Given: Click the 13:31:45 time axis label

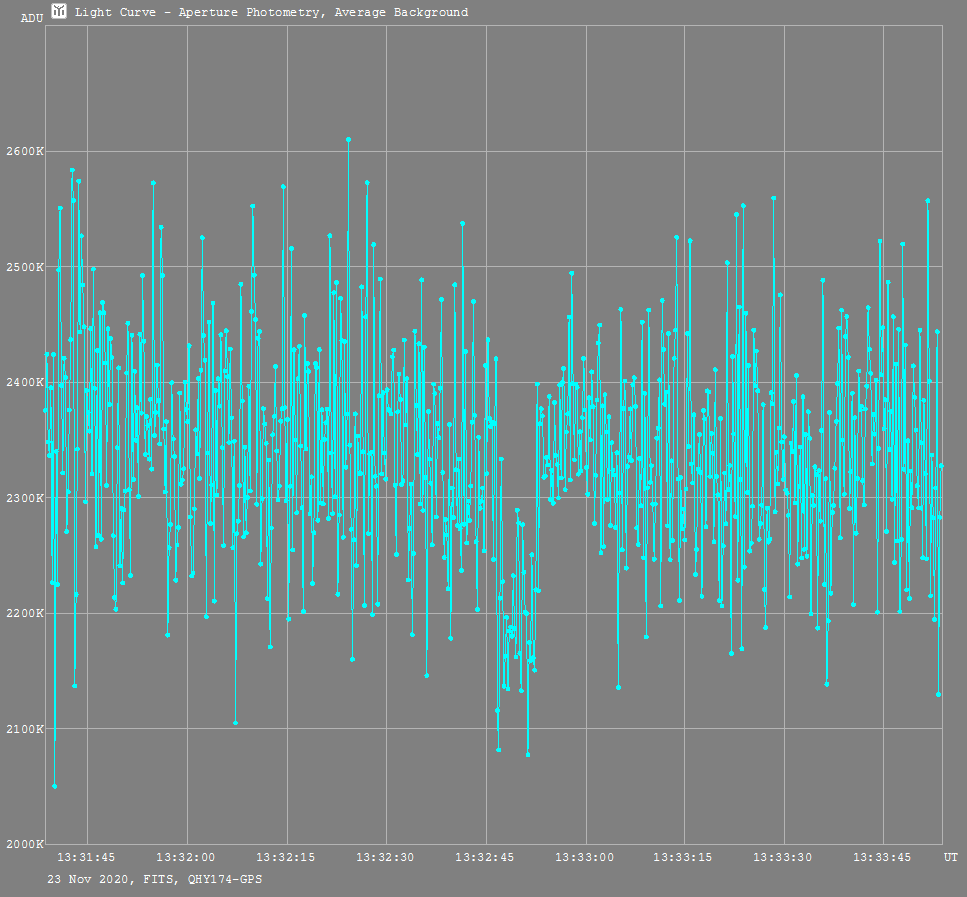Looking at the screenshot, I should [86, 858].
